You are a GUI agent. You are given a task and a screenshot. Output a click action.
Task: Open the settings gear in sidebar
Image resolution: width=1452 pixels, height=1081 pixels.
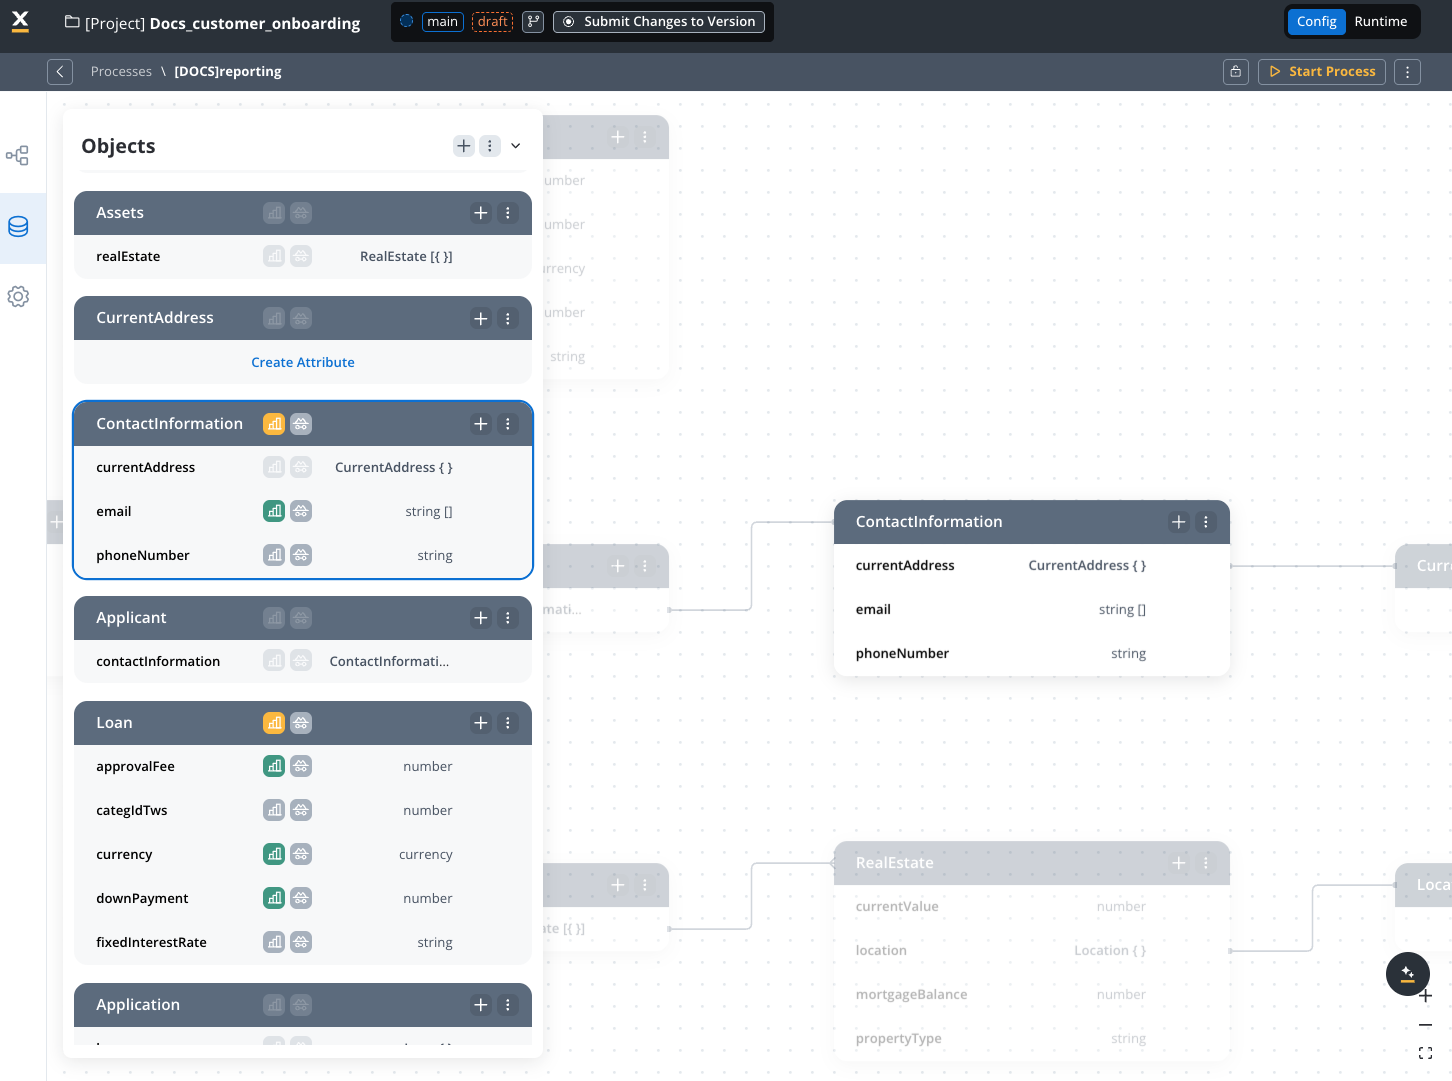pyautogui.click(x=18, y=297)
